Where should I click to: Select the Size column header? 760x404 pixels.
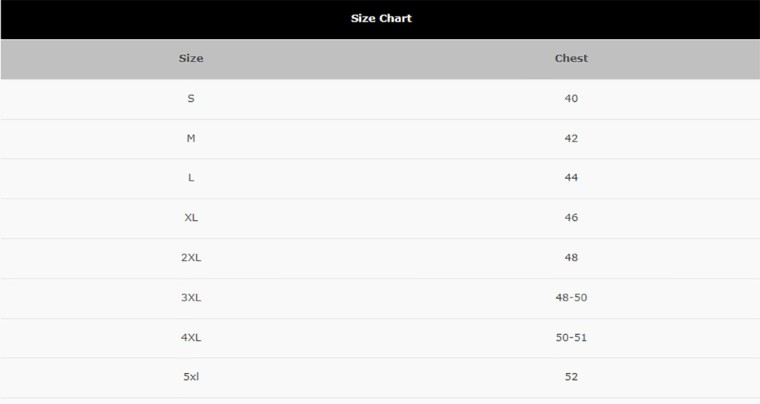point(191,58)
